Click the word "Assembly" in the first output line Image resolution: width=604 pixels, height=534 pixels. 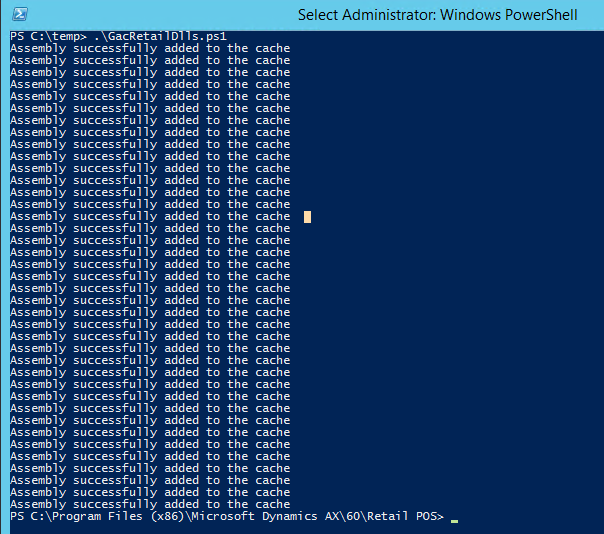pos(38,48)
